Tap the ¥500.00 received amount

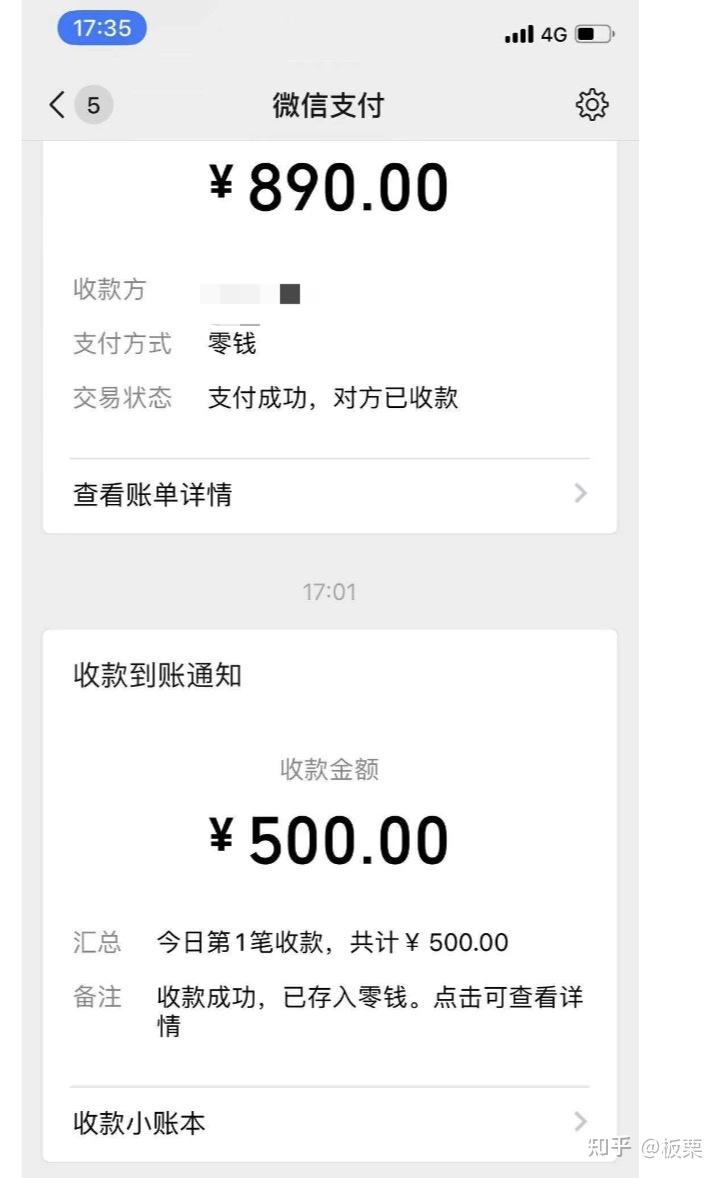click(x=329, y=840)
